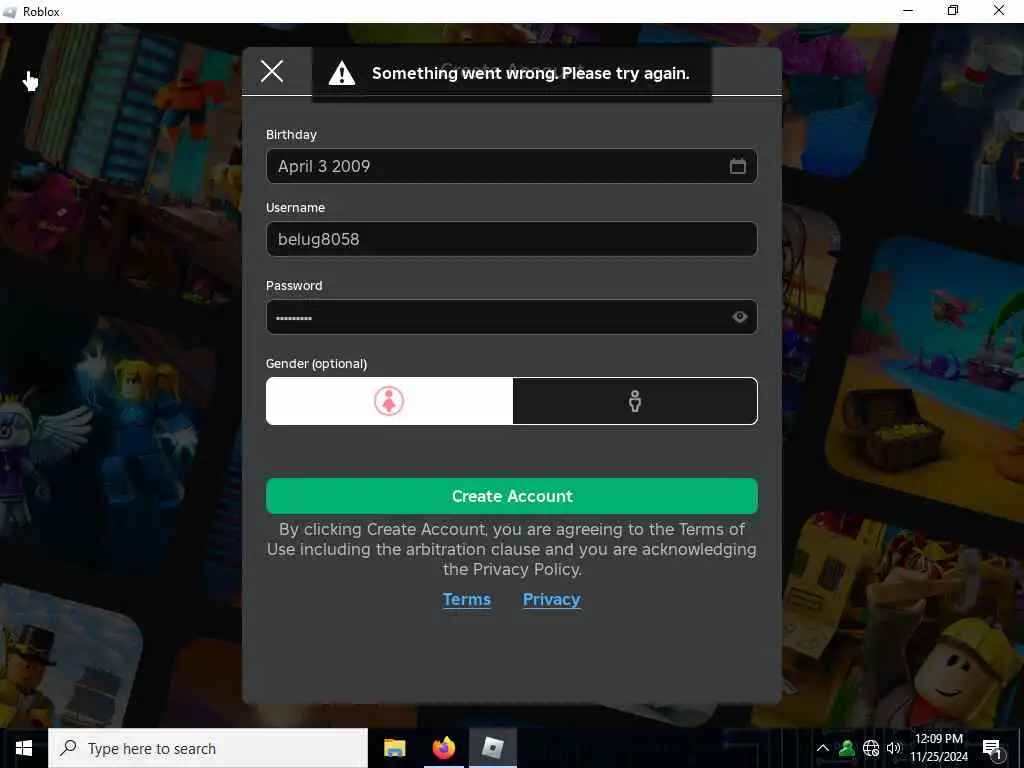Click the Birthday label
This screenshot has height=768, width=1024.
[291, 135]
